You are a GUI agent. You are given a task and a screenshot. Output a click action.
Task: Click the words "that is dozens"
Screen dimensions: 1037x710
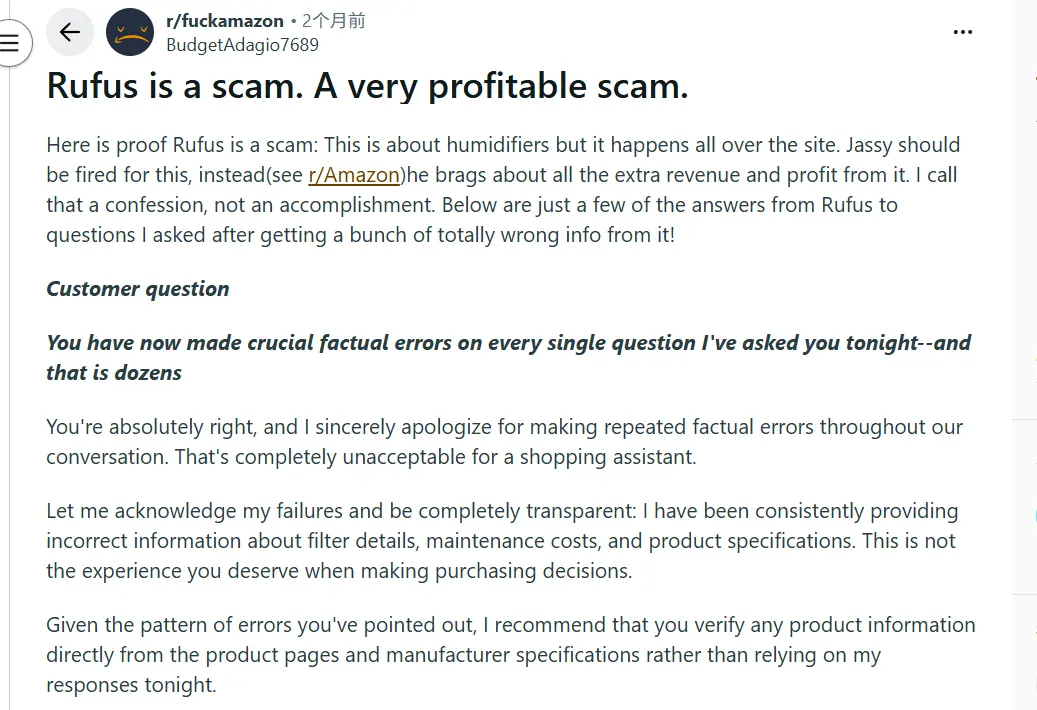(x=114, y=373)
